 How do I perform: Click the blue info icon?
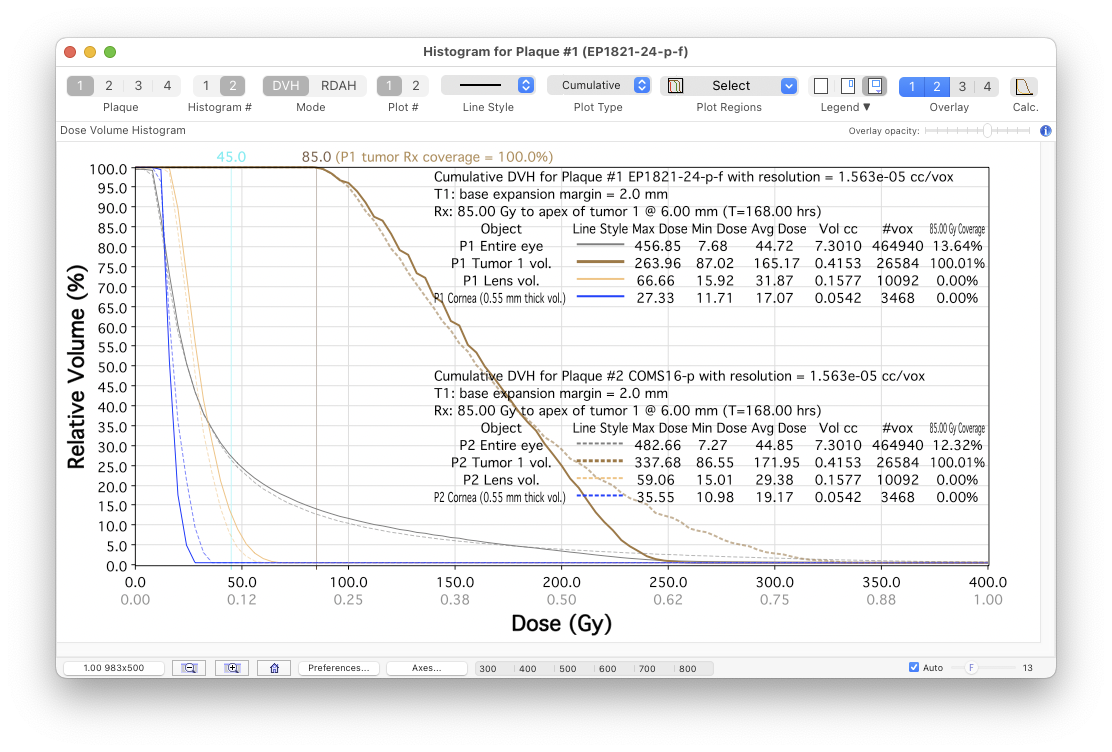[x=1046, y=131]
